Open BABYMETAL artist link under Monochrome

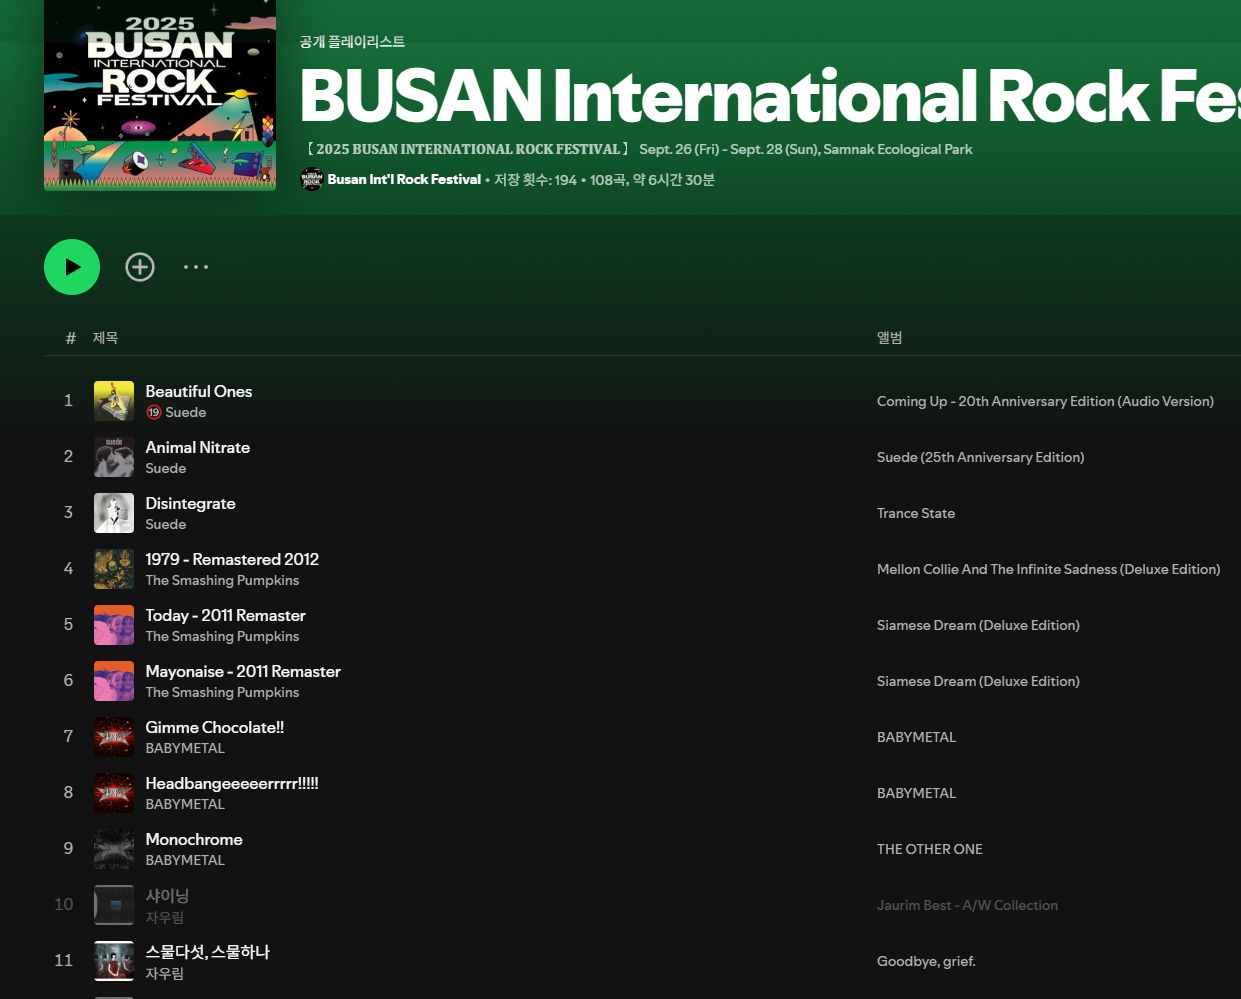coord(185,861)
